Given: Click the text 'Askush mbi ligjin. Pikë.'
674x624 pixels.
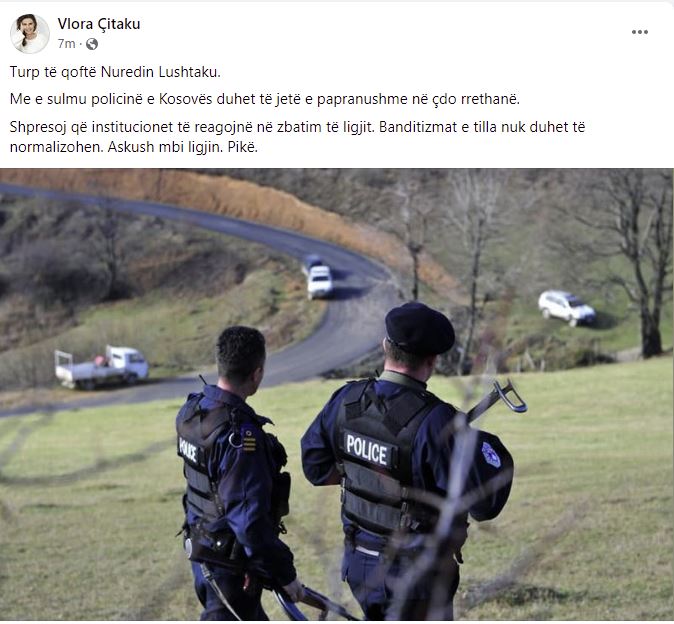Looking at the screenshot, I should point(182,147).
